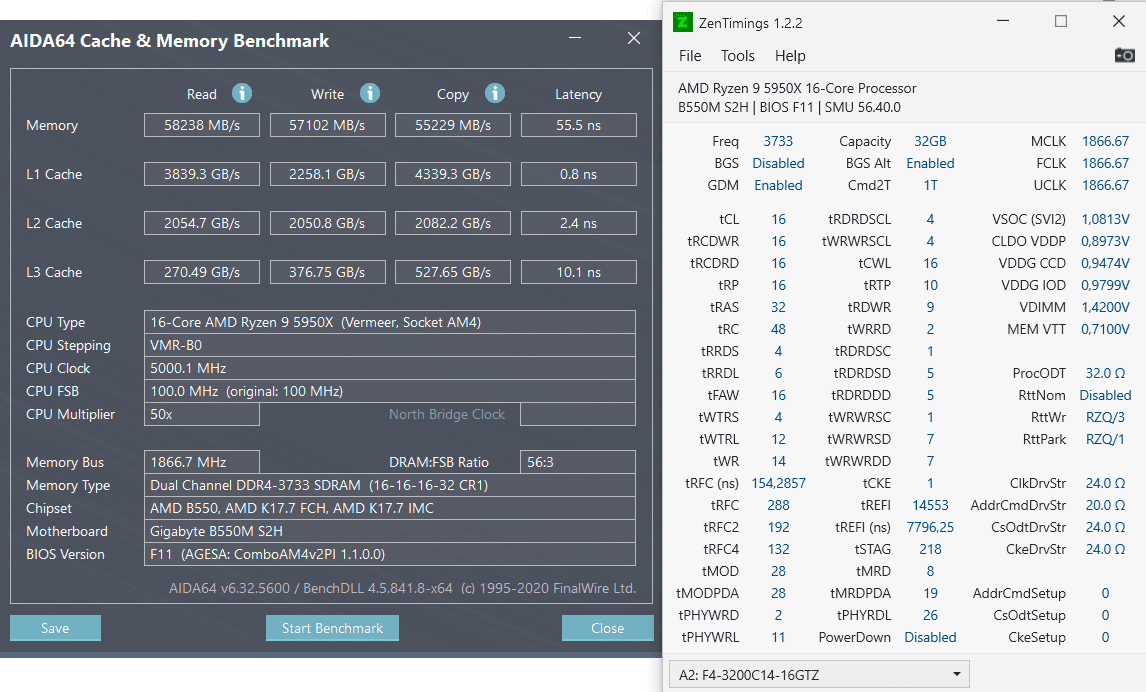The image size is (1146, 692).
Task: Click the Read info icon in AIDA64
Action: coord(242,94)
